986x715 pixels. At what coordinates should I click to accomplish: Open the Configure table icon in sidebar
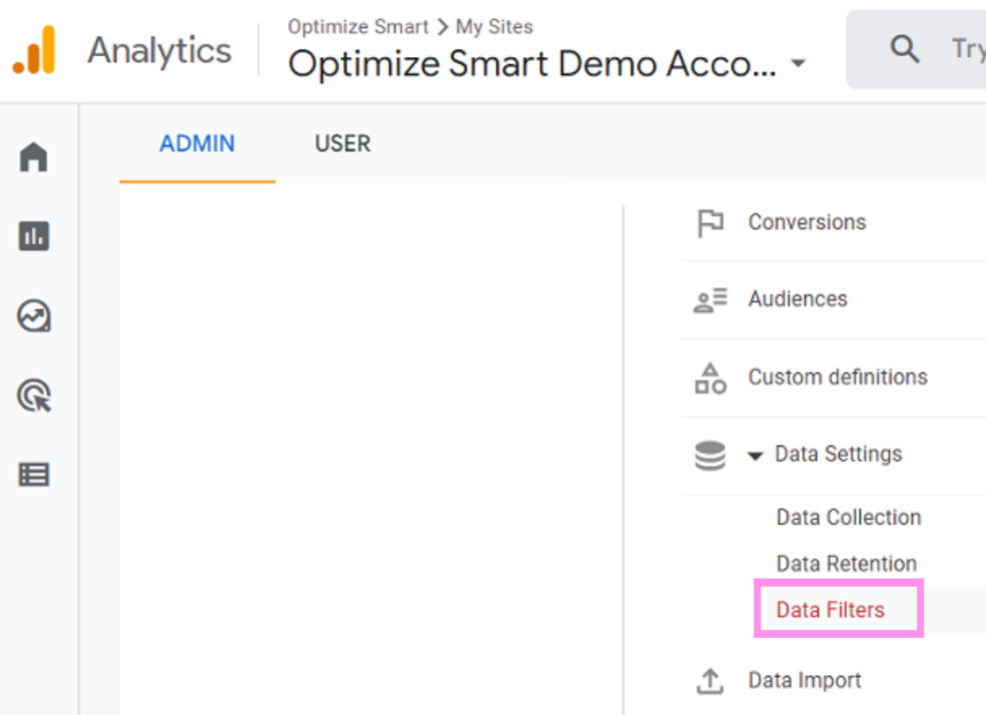(34, 475)
